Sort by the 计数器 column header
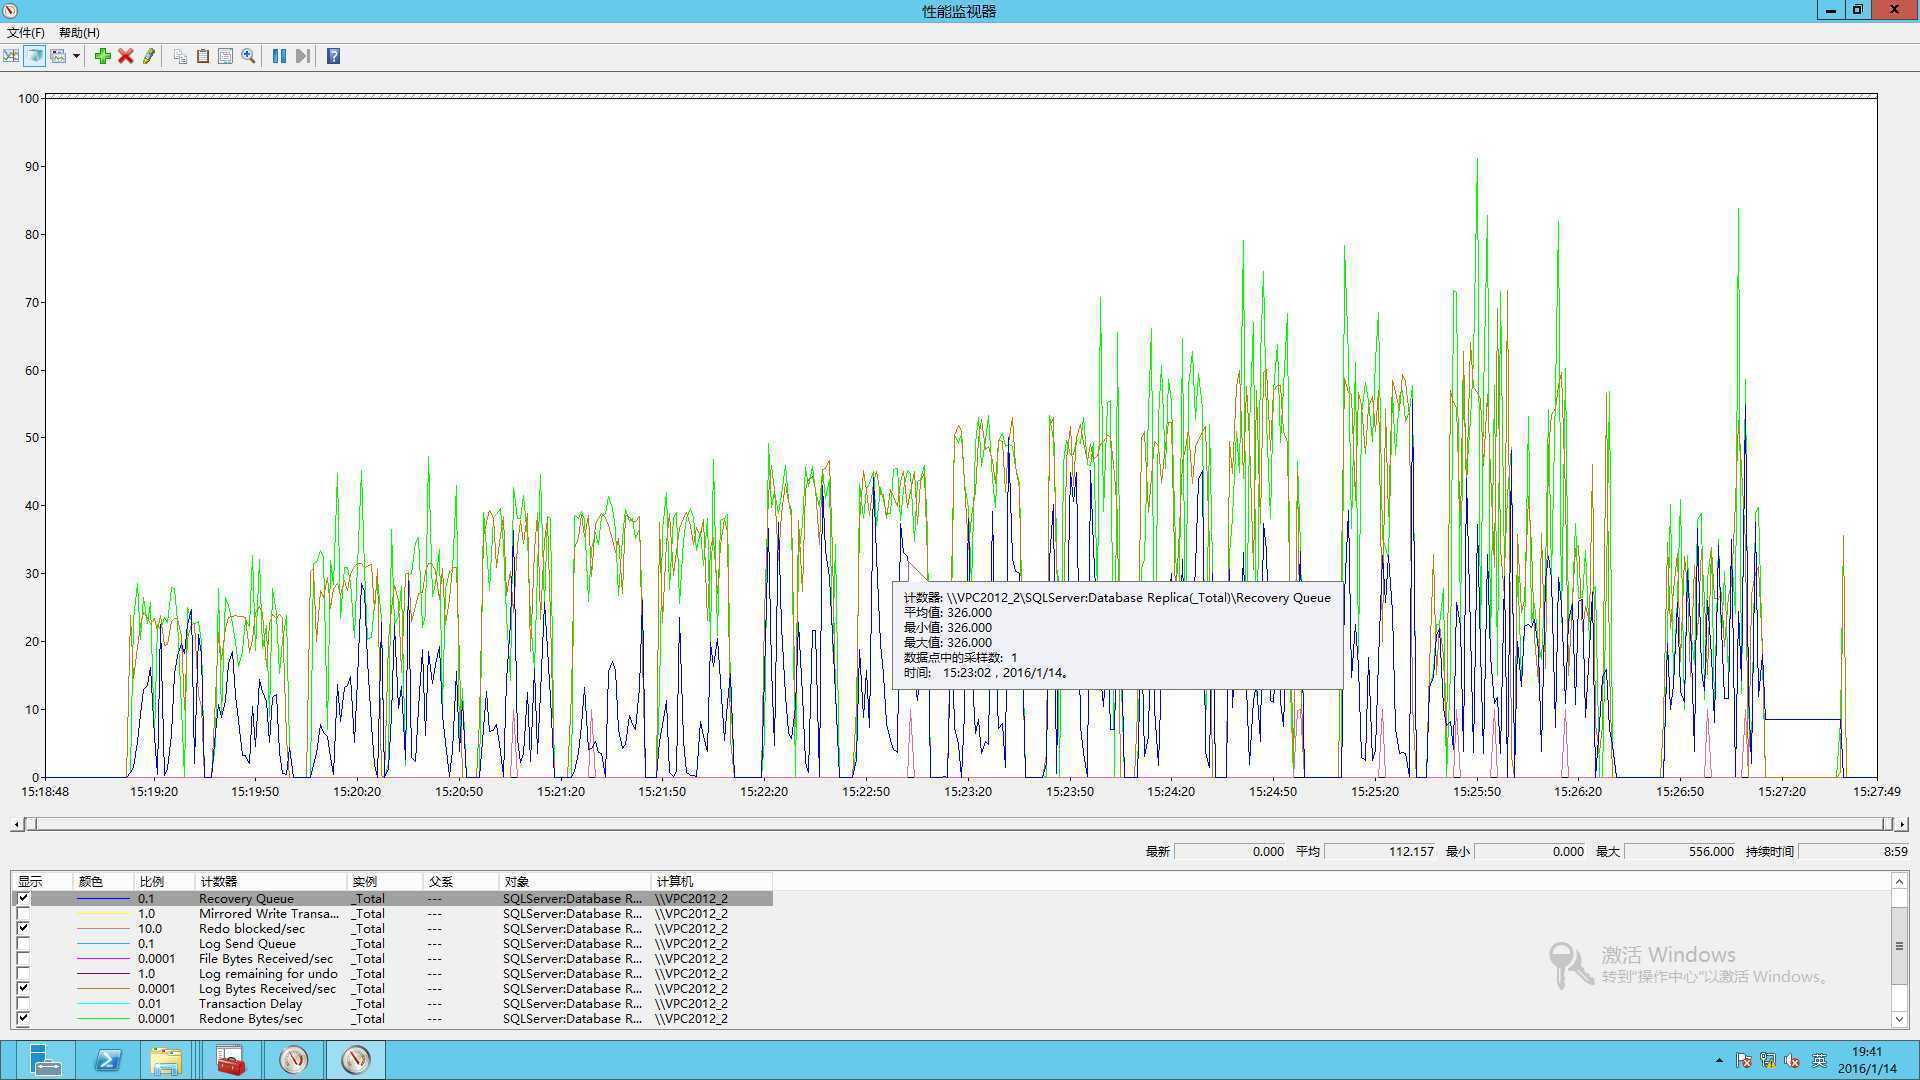 click(270, 881)
